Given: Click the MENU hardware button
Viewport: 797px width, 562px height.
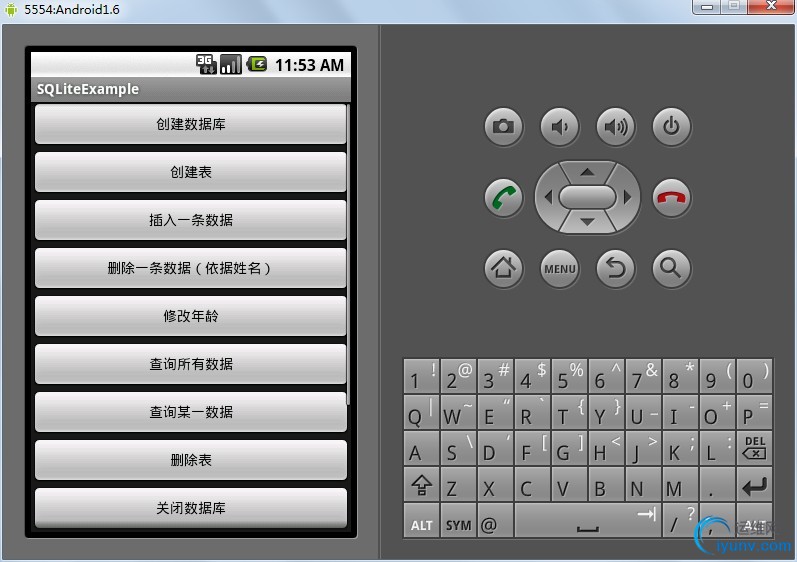Looking at the screenshot, I should coord(559,268).
